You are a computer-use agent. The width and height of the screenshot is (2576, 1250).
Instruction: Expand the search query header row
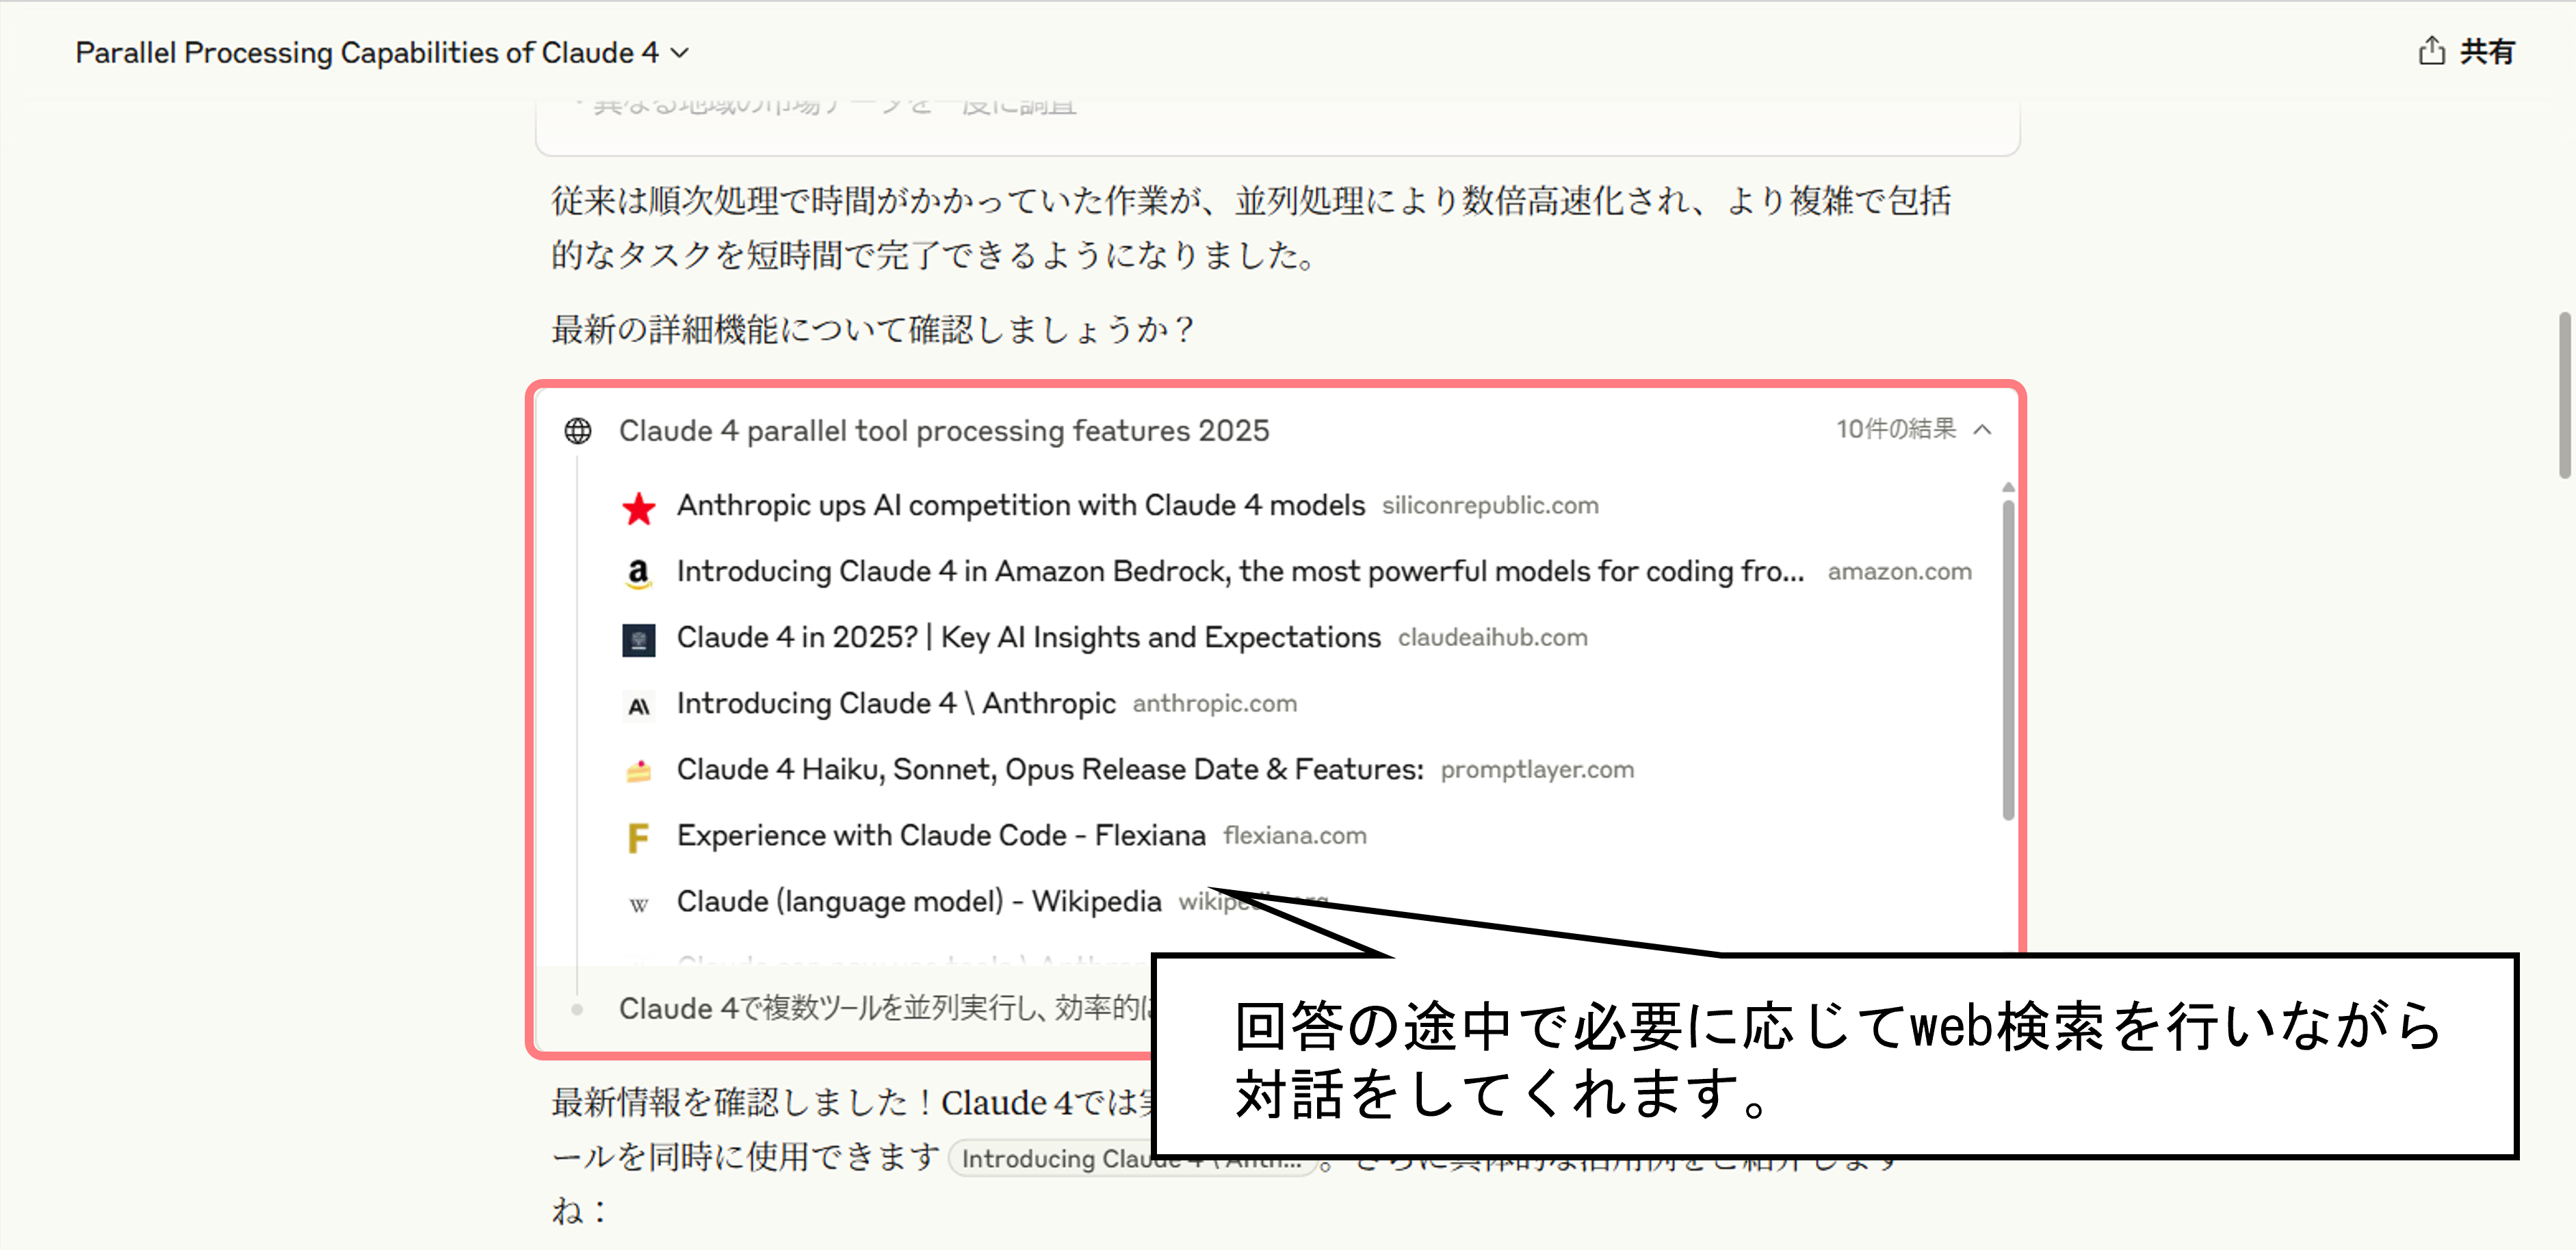point(943,431)
